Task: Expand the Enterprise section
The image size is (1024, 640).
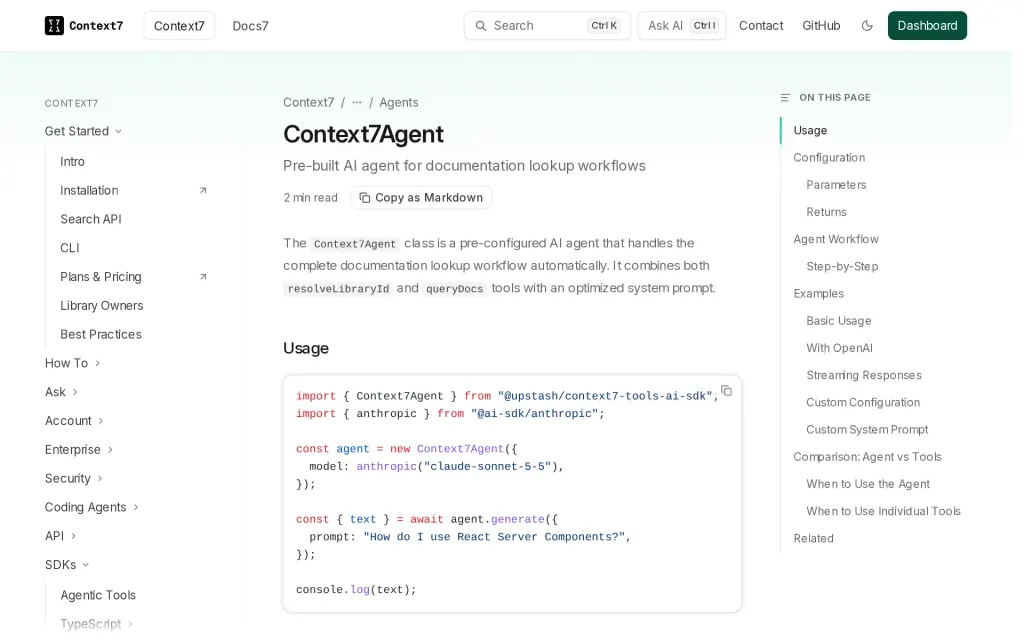Action: 79,449
